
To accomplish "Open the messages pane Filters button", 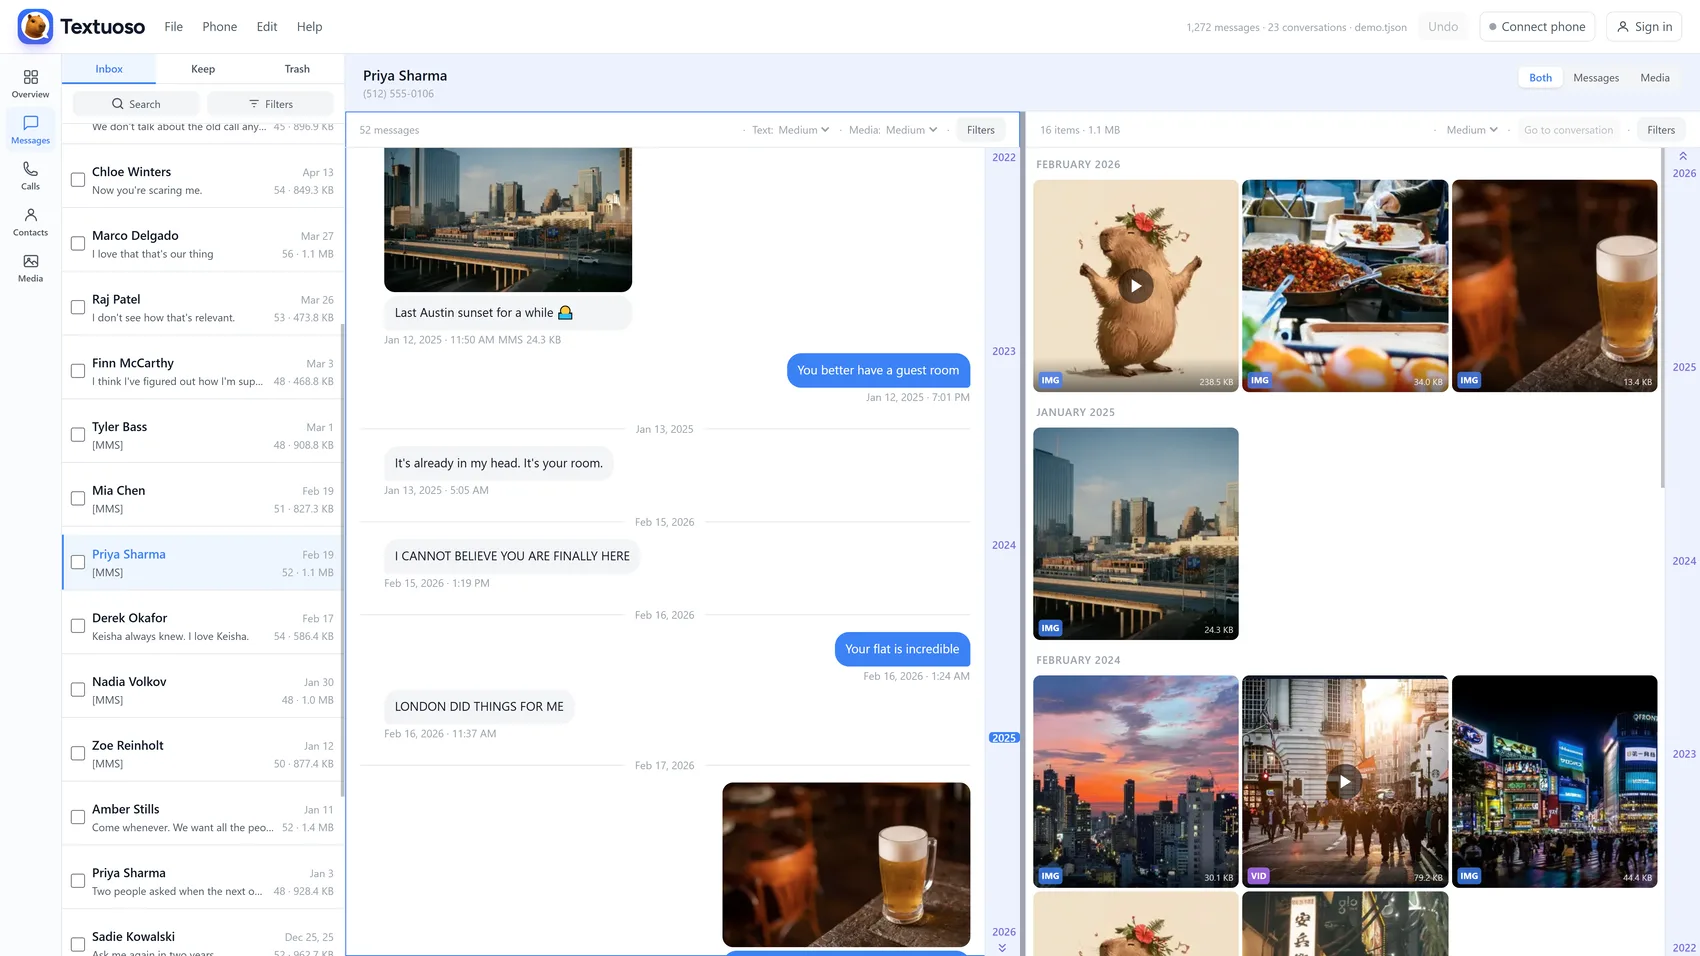I will (980, 130).
